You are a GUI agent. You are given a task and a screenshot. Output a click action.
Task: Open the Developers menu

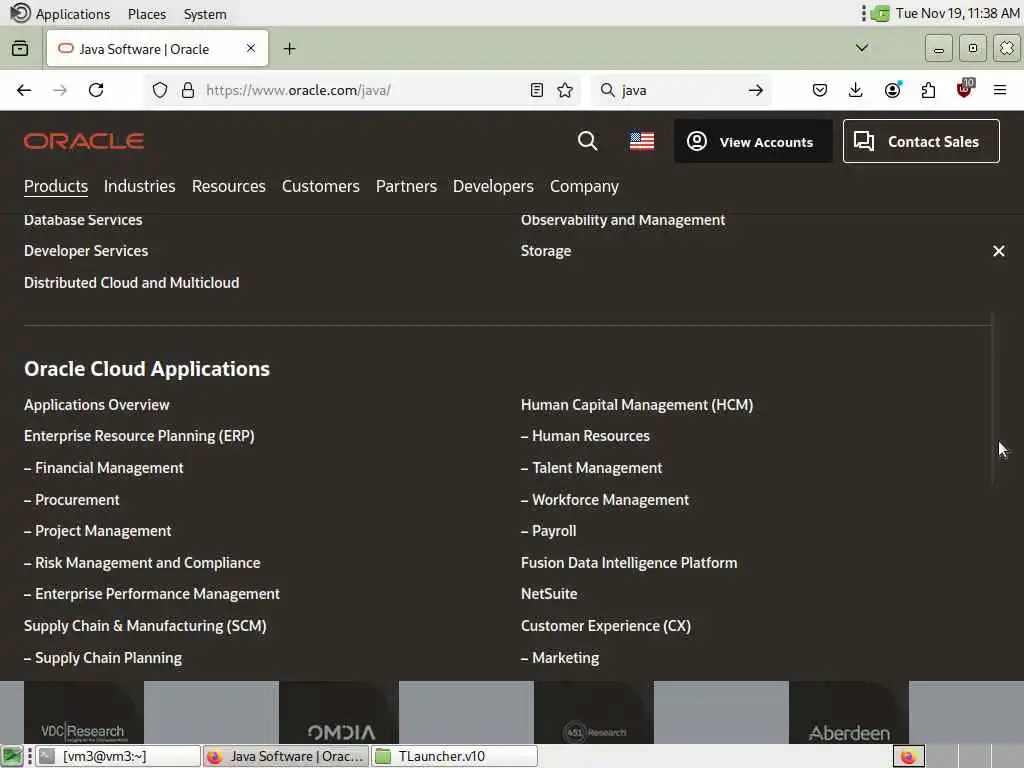[493, 186]
